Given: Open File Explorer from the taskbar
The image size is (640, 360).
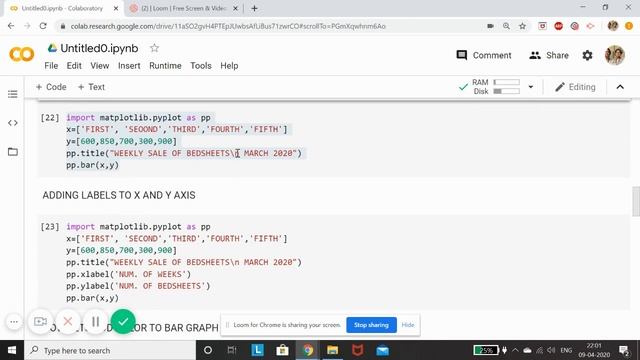Looking at the screenshot, I should click(x=332, y=350).
